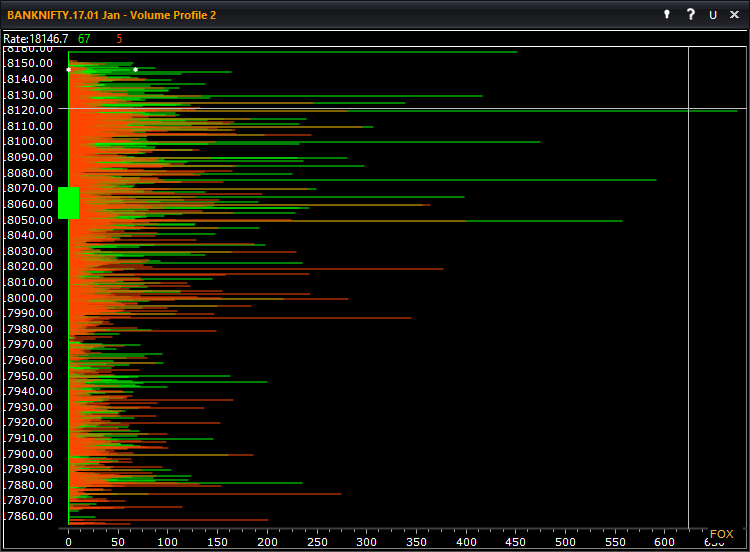Click volume axis label 50
This screenshot has width=750, height=552.
pos(118,542)
